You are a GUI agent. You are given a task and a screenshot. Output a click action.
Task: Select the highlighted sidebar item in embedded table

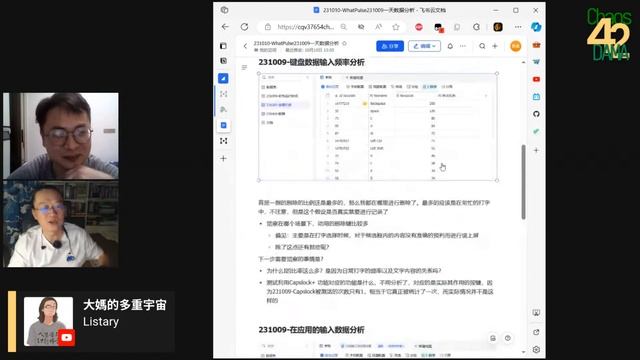[285, 105]
